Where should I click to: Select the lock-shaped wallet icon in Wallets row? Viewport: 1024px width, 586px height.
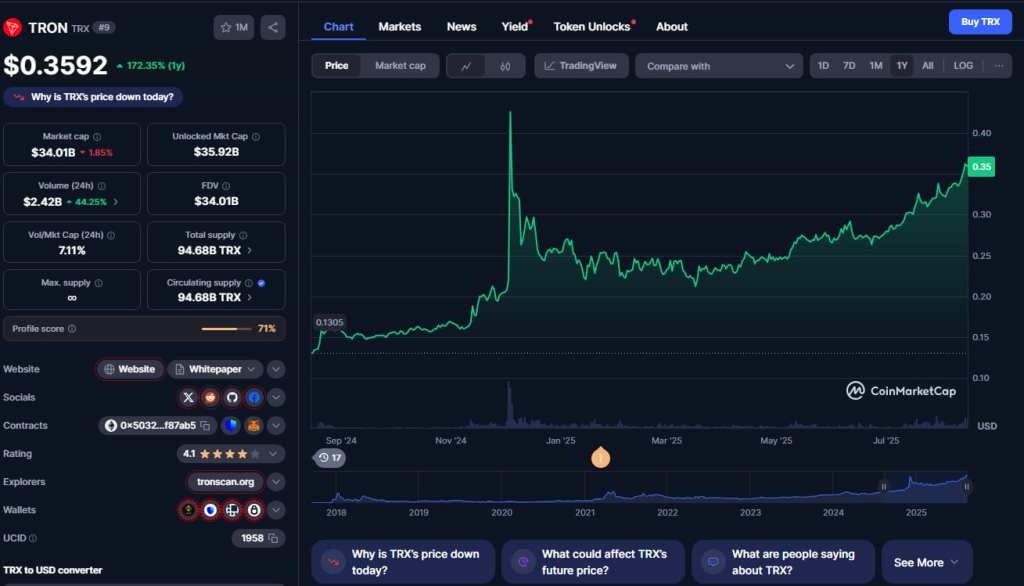[x=254, y=510]
